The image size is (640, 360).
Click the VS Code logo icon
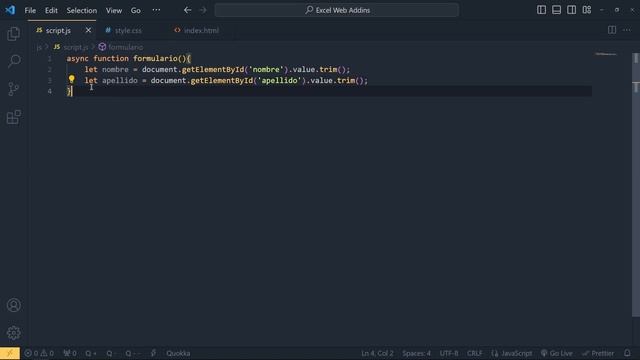(x=10, y=10)
